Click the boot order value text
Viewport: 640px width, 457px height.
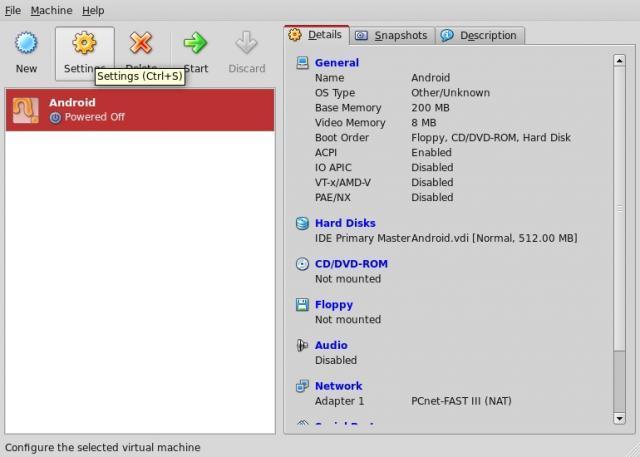click(x=491, y=138)
